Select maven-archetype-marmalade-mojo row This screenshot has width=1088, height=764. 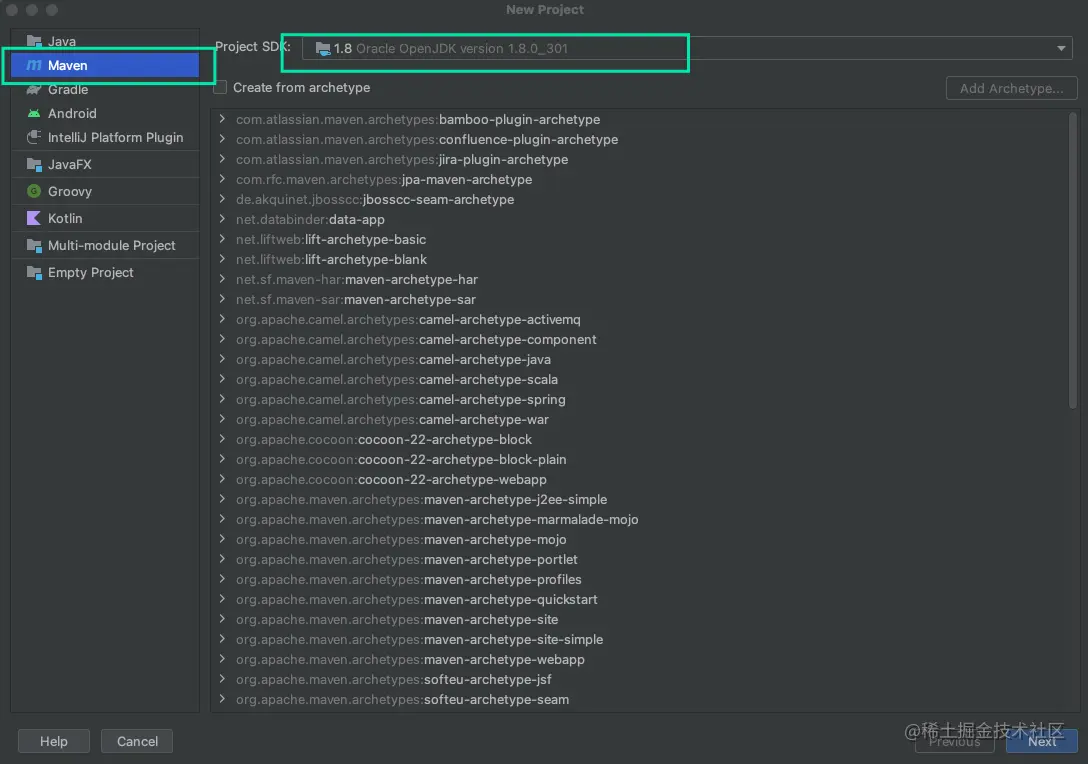click(x=638, y=519)
